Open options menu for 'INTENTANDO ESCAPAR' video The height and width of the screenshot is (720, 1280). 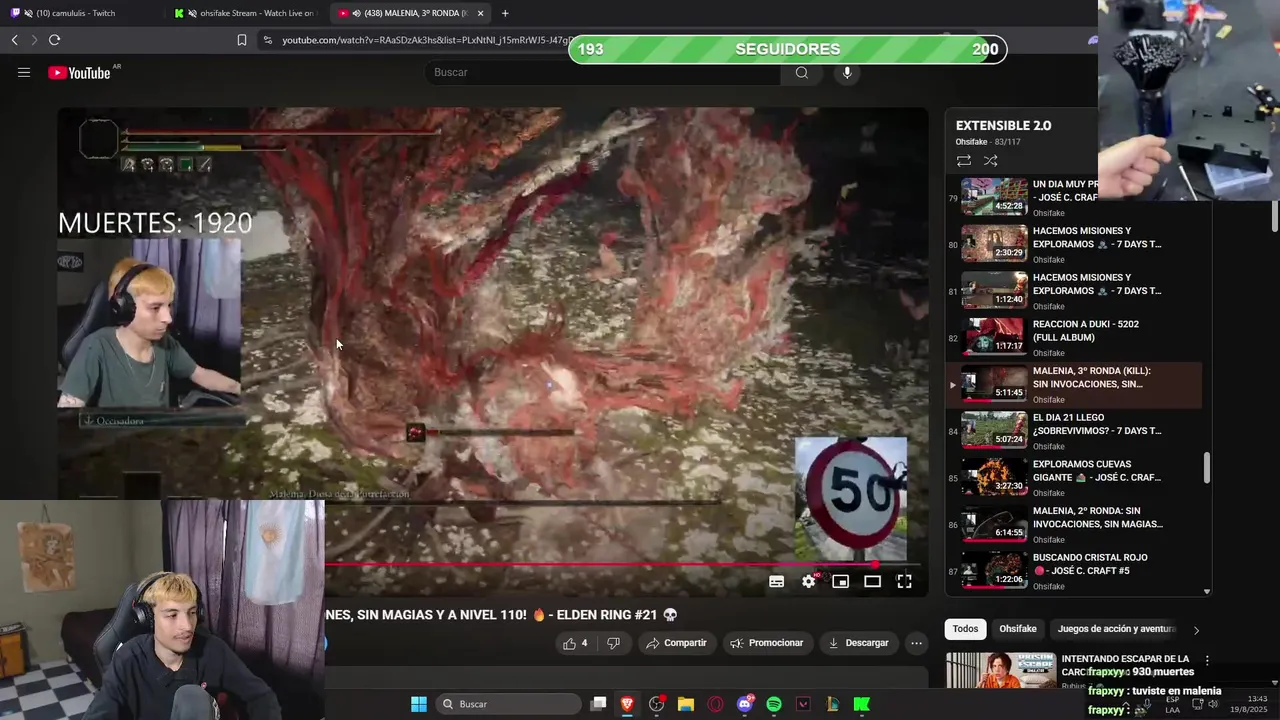(x=1207, y=661)
